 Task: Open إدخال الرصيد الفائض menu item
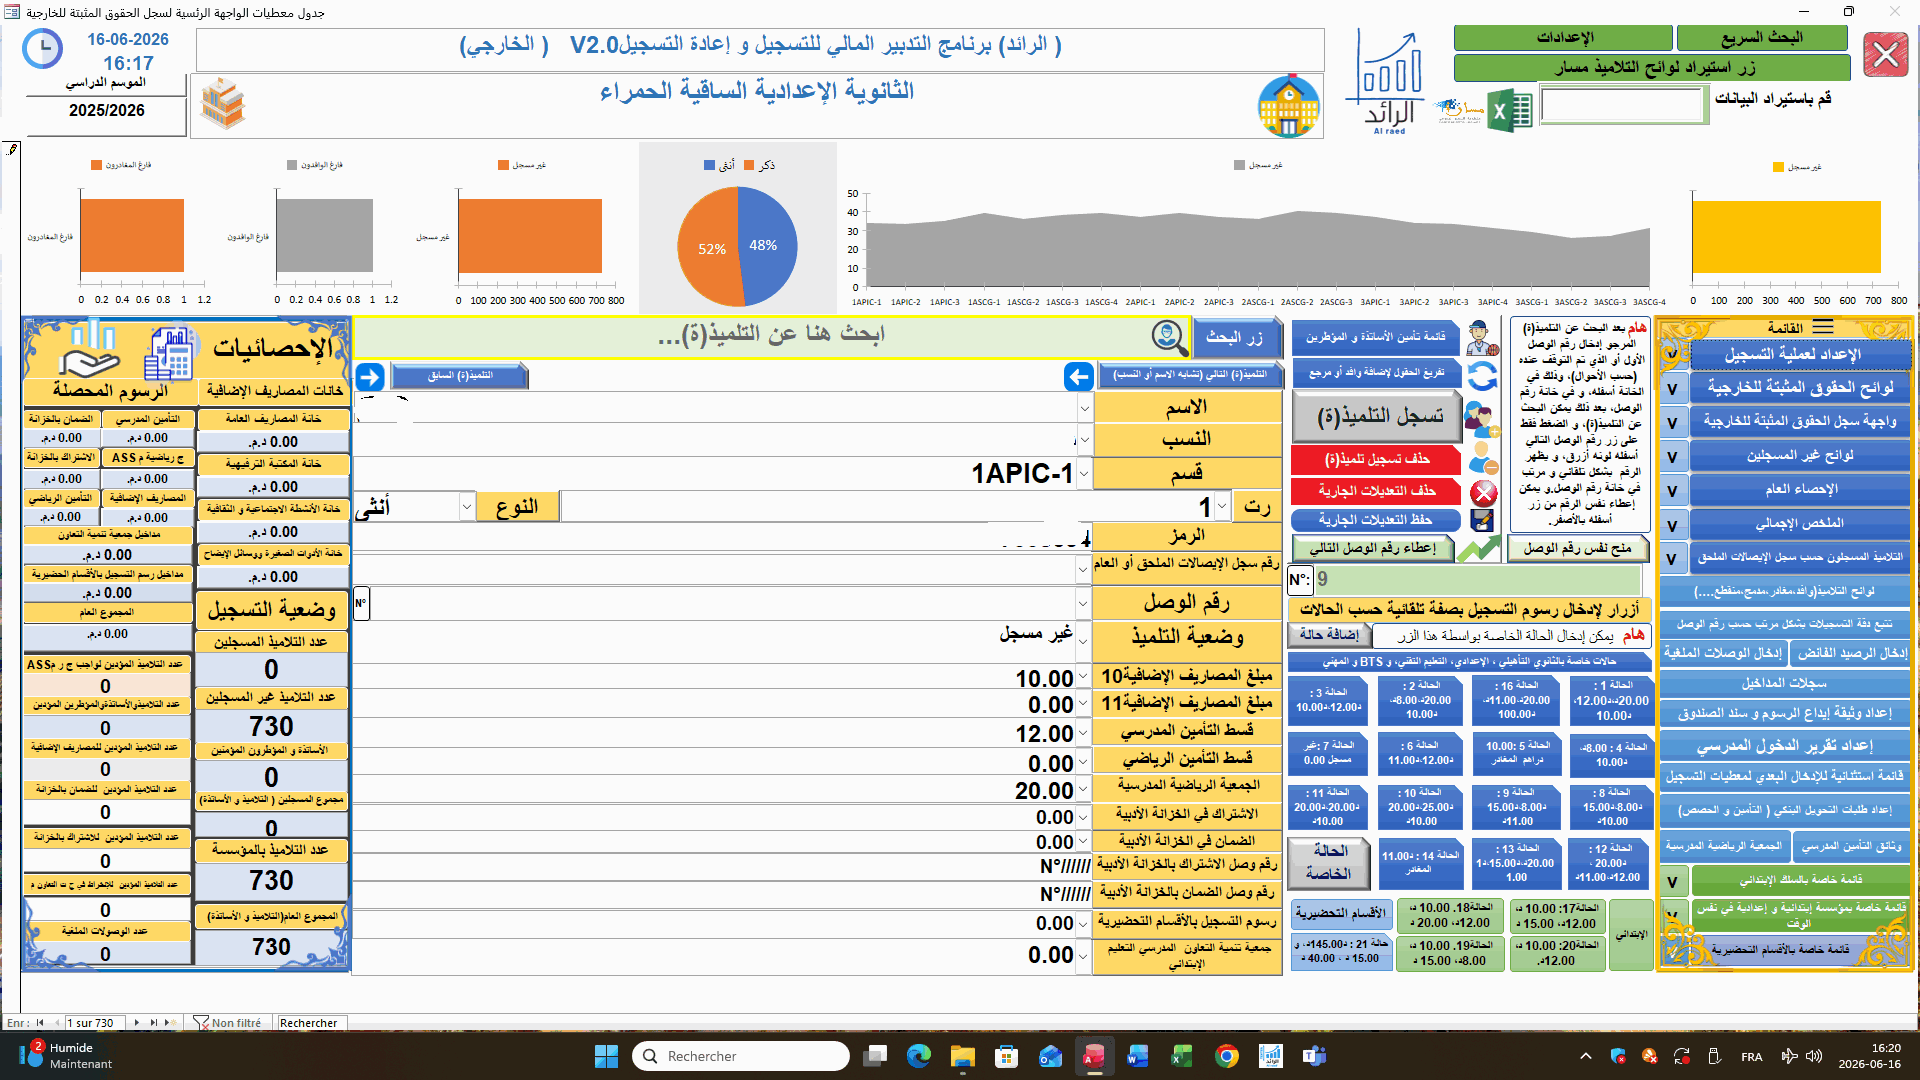click(1852, 653)
